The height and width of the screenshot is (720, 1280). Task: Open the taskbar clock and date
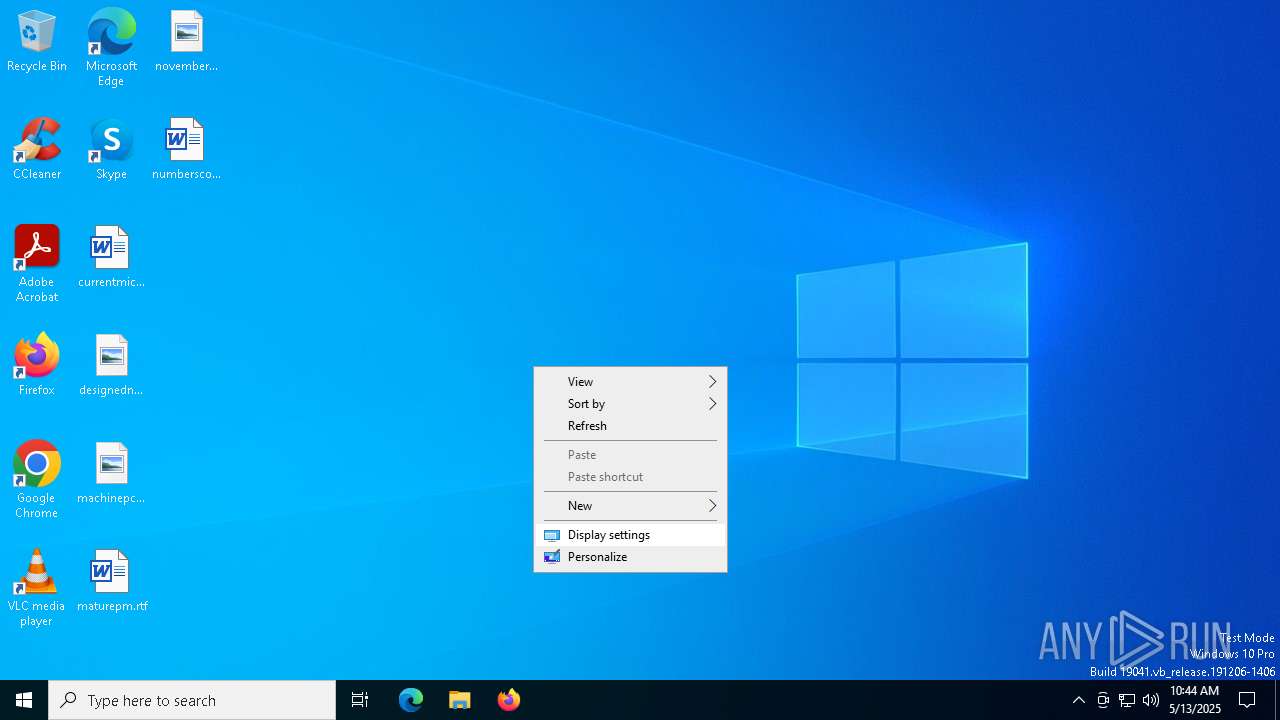1195,700
